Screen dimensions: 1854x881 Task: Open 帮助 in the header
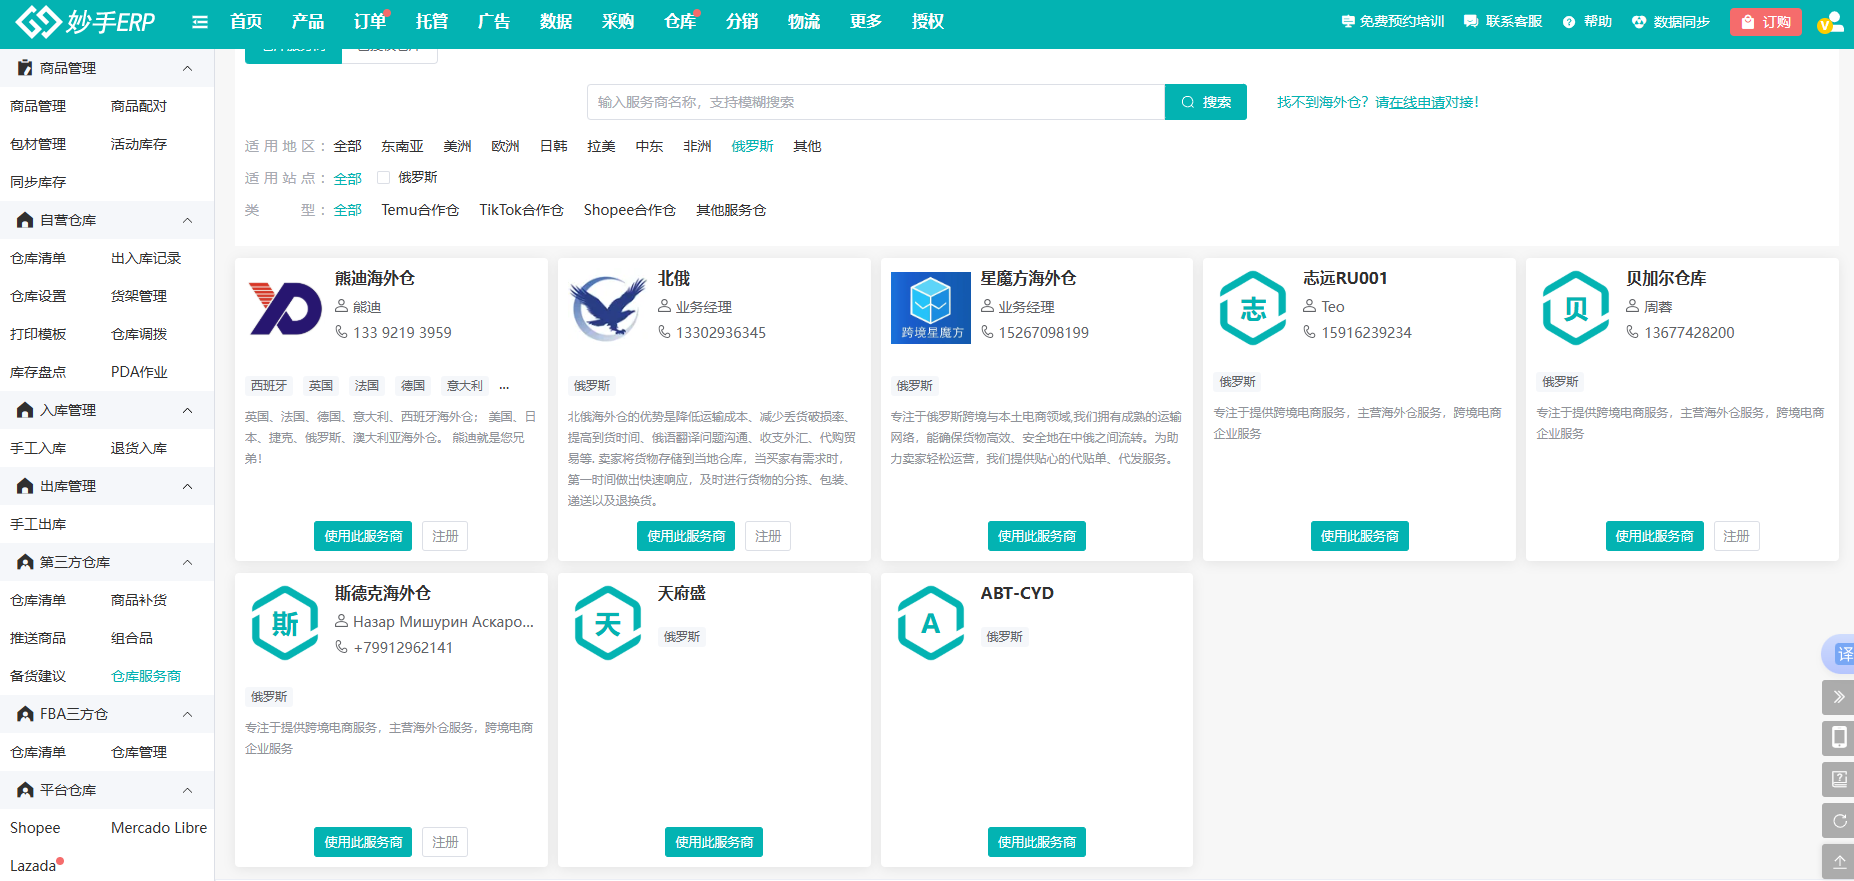[1588, 21]
